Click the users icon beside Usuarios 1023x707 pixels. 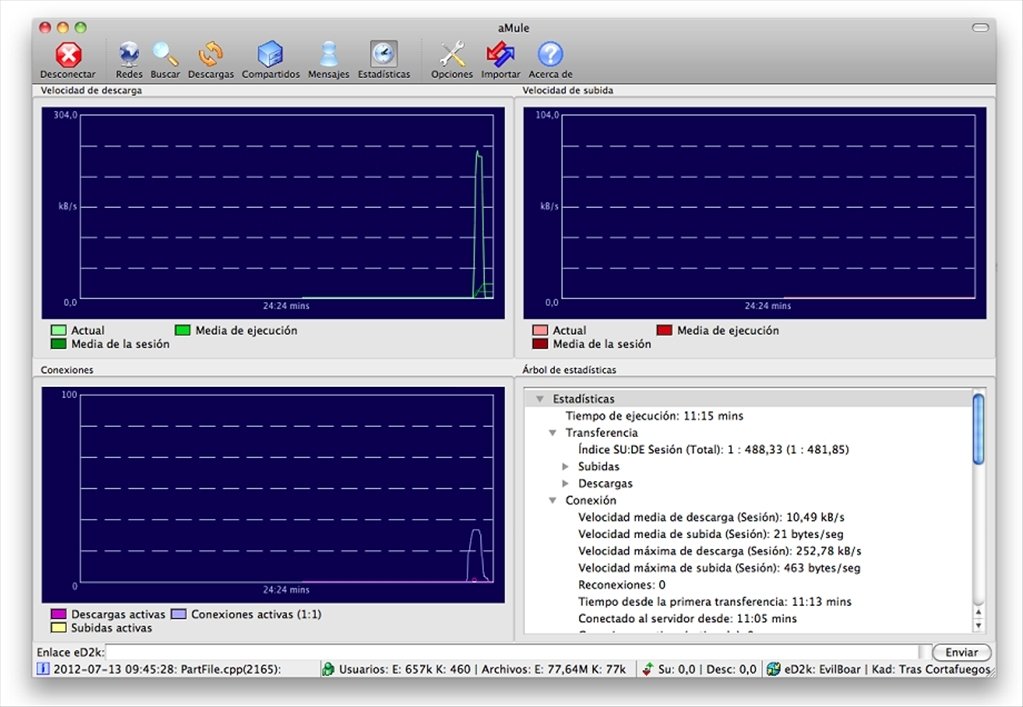(x=328, y=669)
